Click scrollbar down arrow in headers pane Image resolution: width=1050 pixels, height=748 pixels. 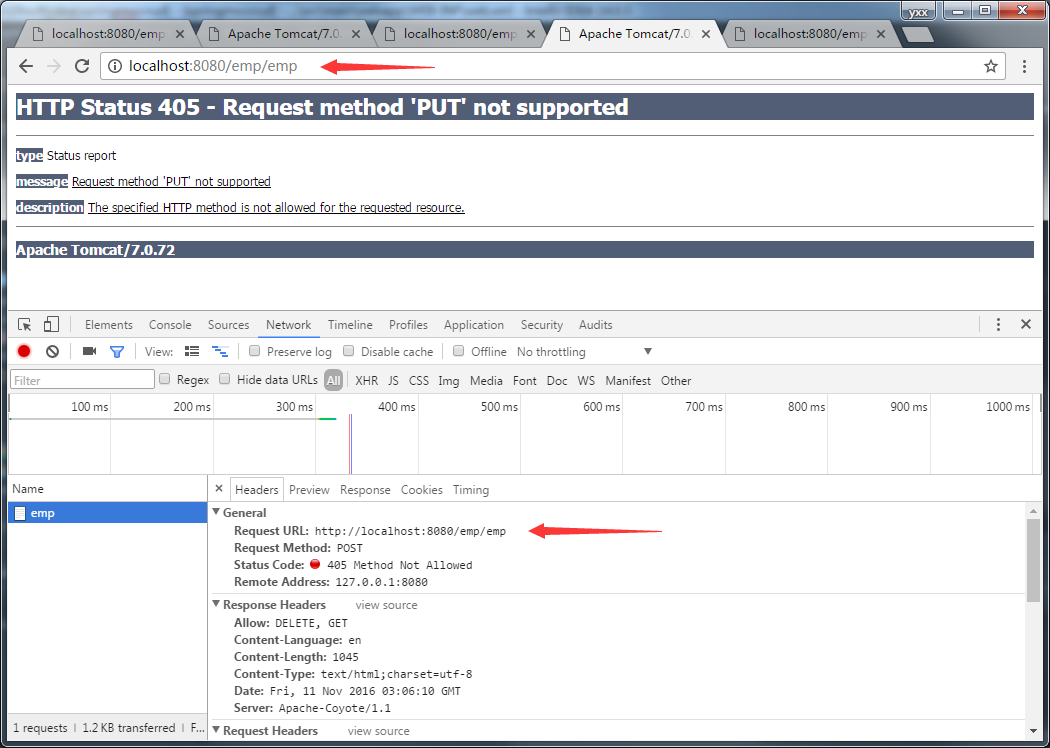point(1033,731)
